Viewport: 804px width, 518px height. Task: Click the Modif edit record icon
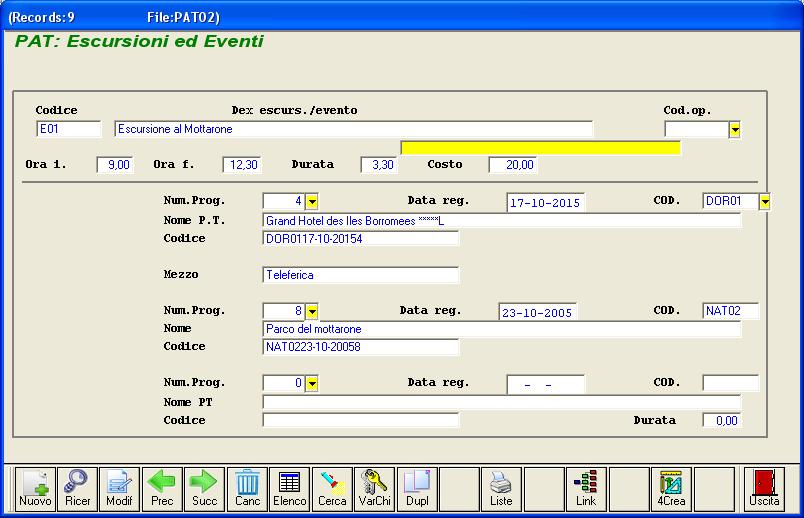pos(119,489)
